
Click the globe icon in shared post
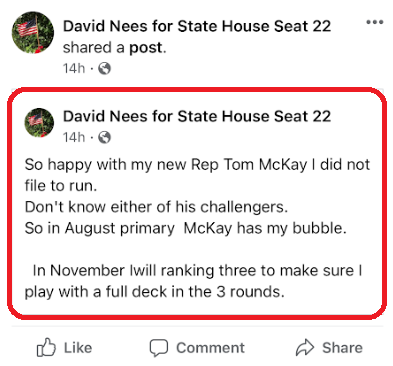click(104, 137)
